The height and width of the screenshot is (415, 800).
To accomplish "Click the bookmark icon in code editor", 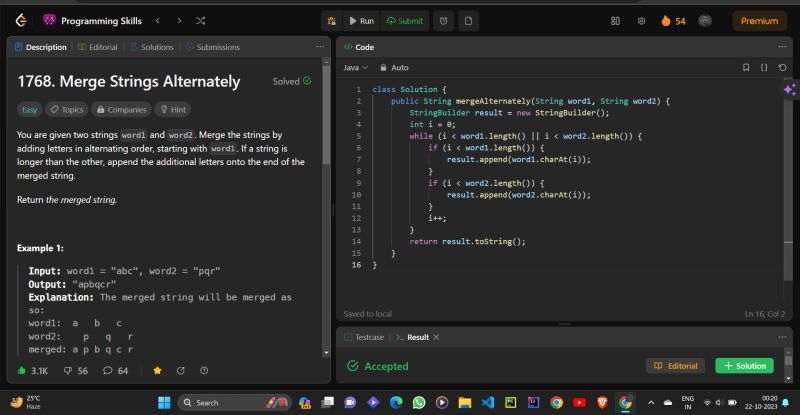I will 746,67.
